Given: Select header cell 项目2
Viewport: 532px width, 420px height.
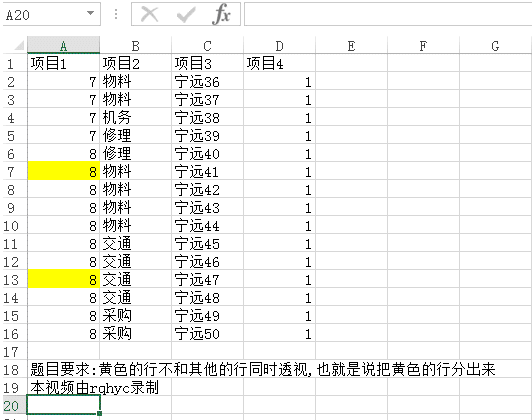Looking at the screenshot, I should pyautogui.click(x=135, y=63).
